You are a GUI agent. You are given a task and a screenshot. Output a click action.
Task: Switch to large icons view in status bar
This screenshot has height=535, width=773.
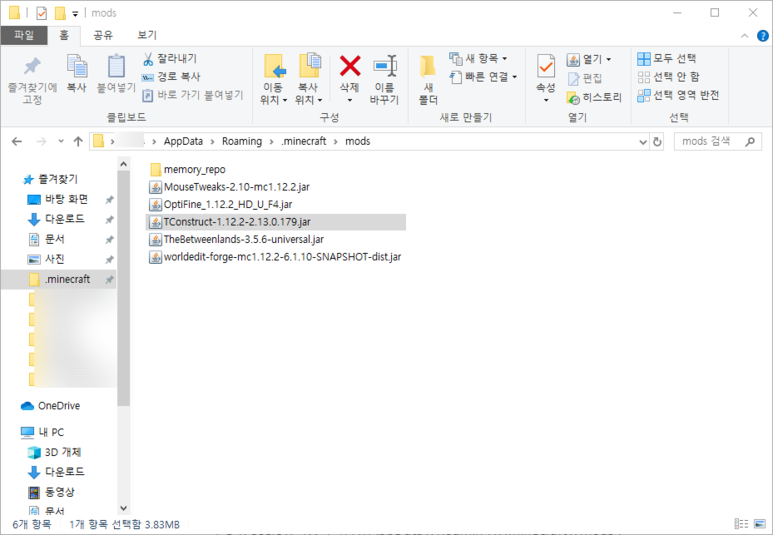click(760, 524)
